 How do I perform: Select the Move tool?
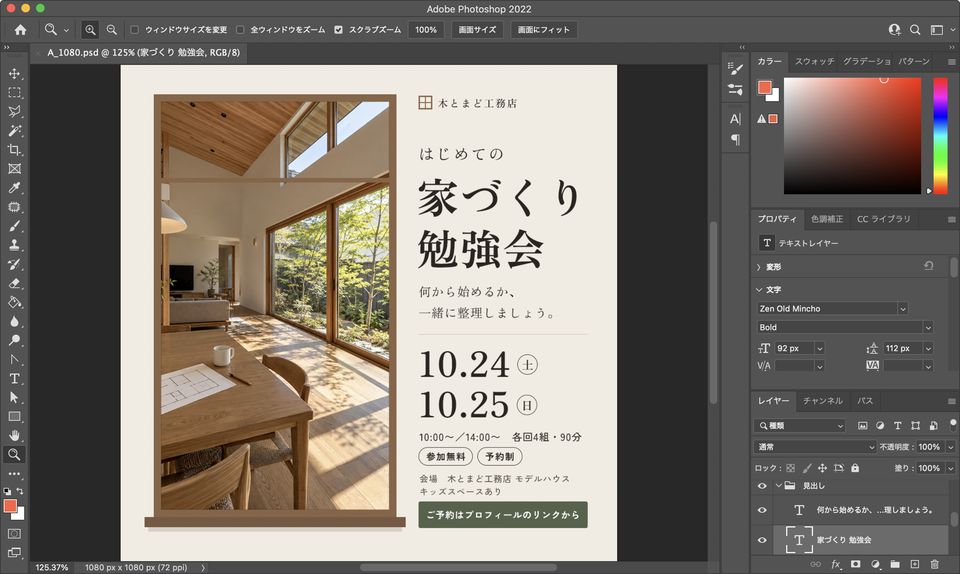coord(14,73)
